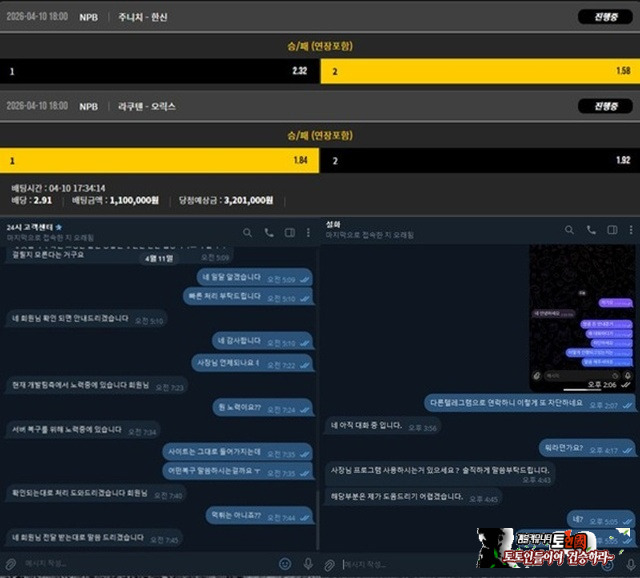Click message '사이트는 그대로 들어가지는데'
The width and height of the screenshot is (640, 578).
pyautogui.click(x=237, y=452)
